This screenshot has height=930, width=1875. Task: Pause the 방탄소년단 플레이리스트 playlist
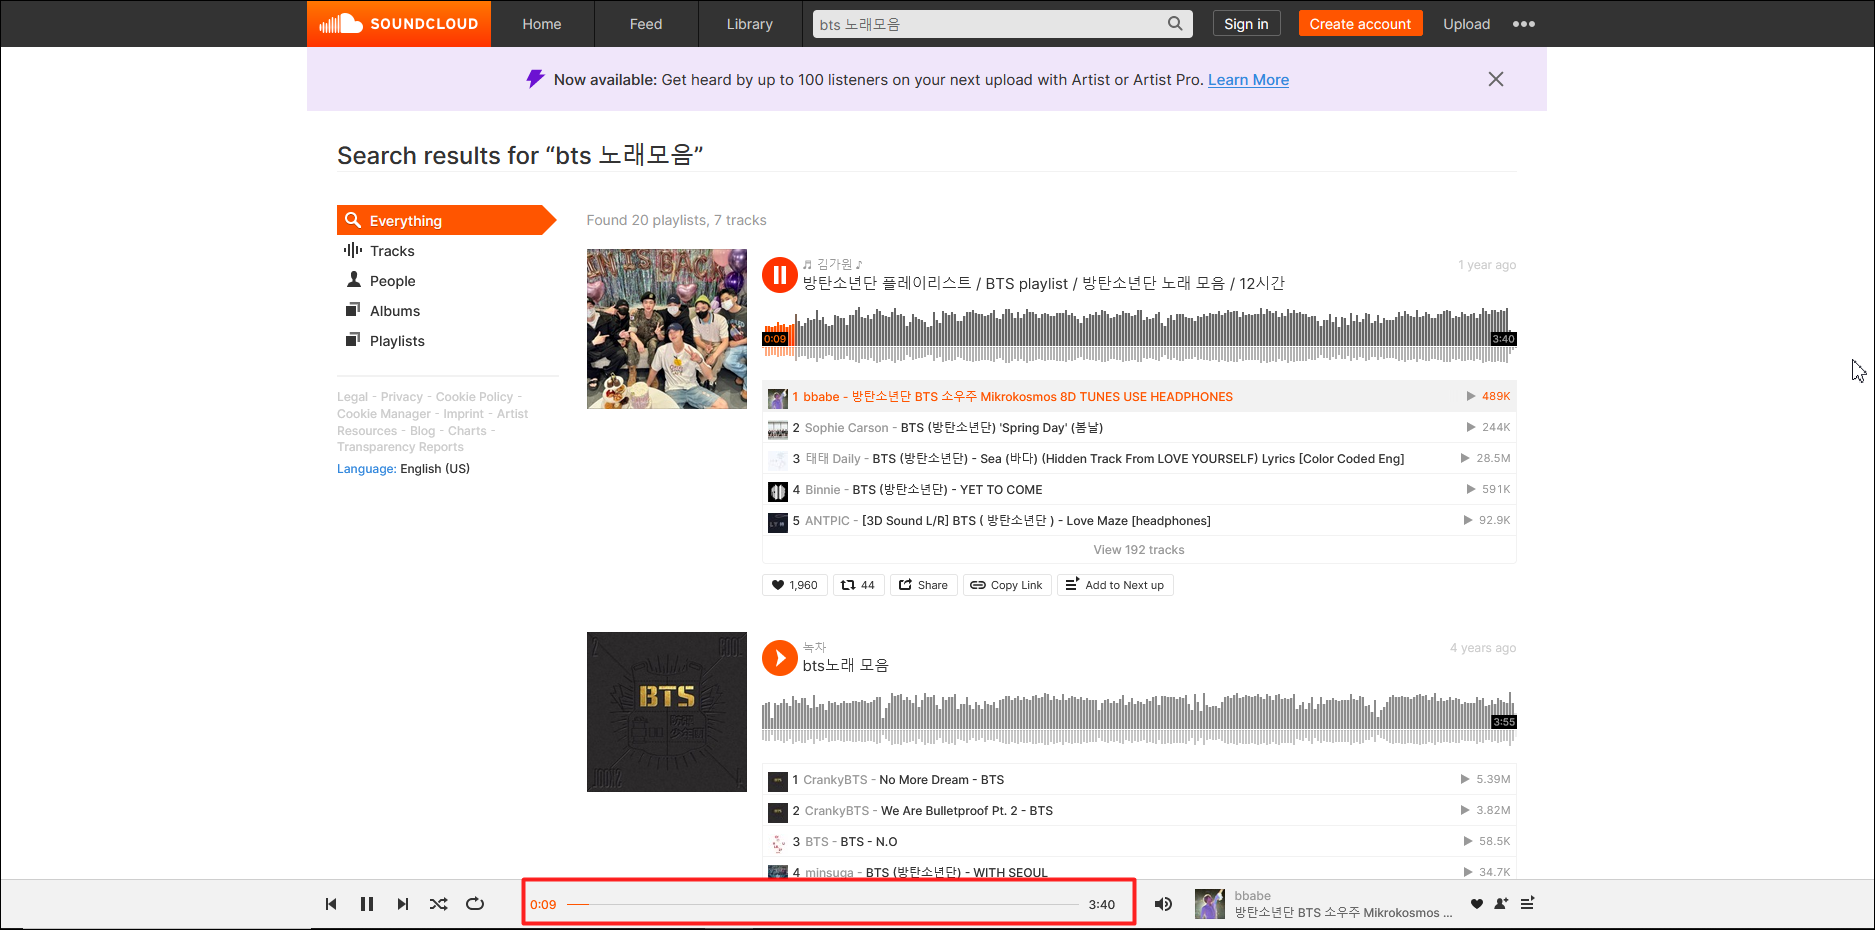tap(780, 275)
